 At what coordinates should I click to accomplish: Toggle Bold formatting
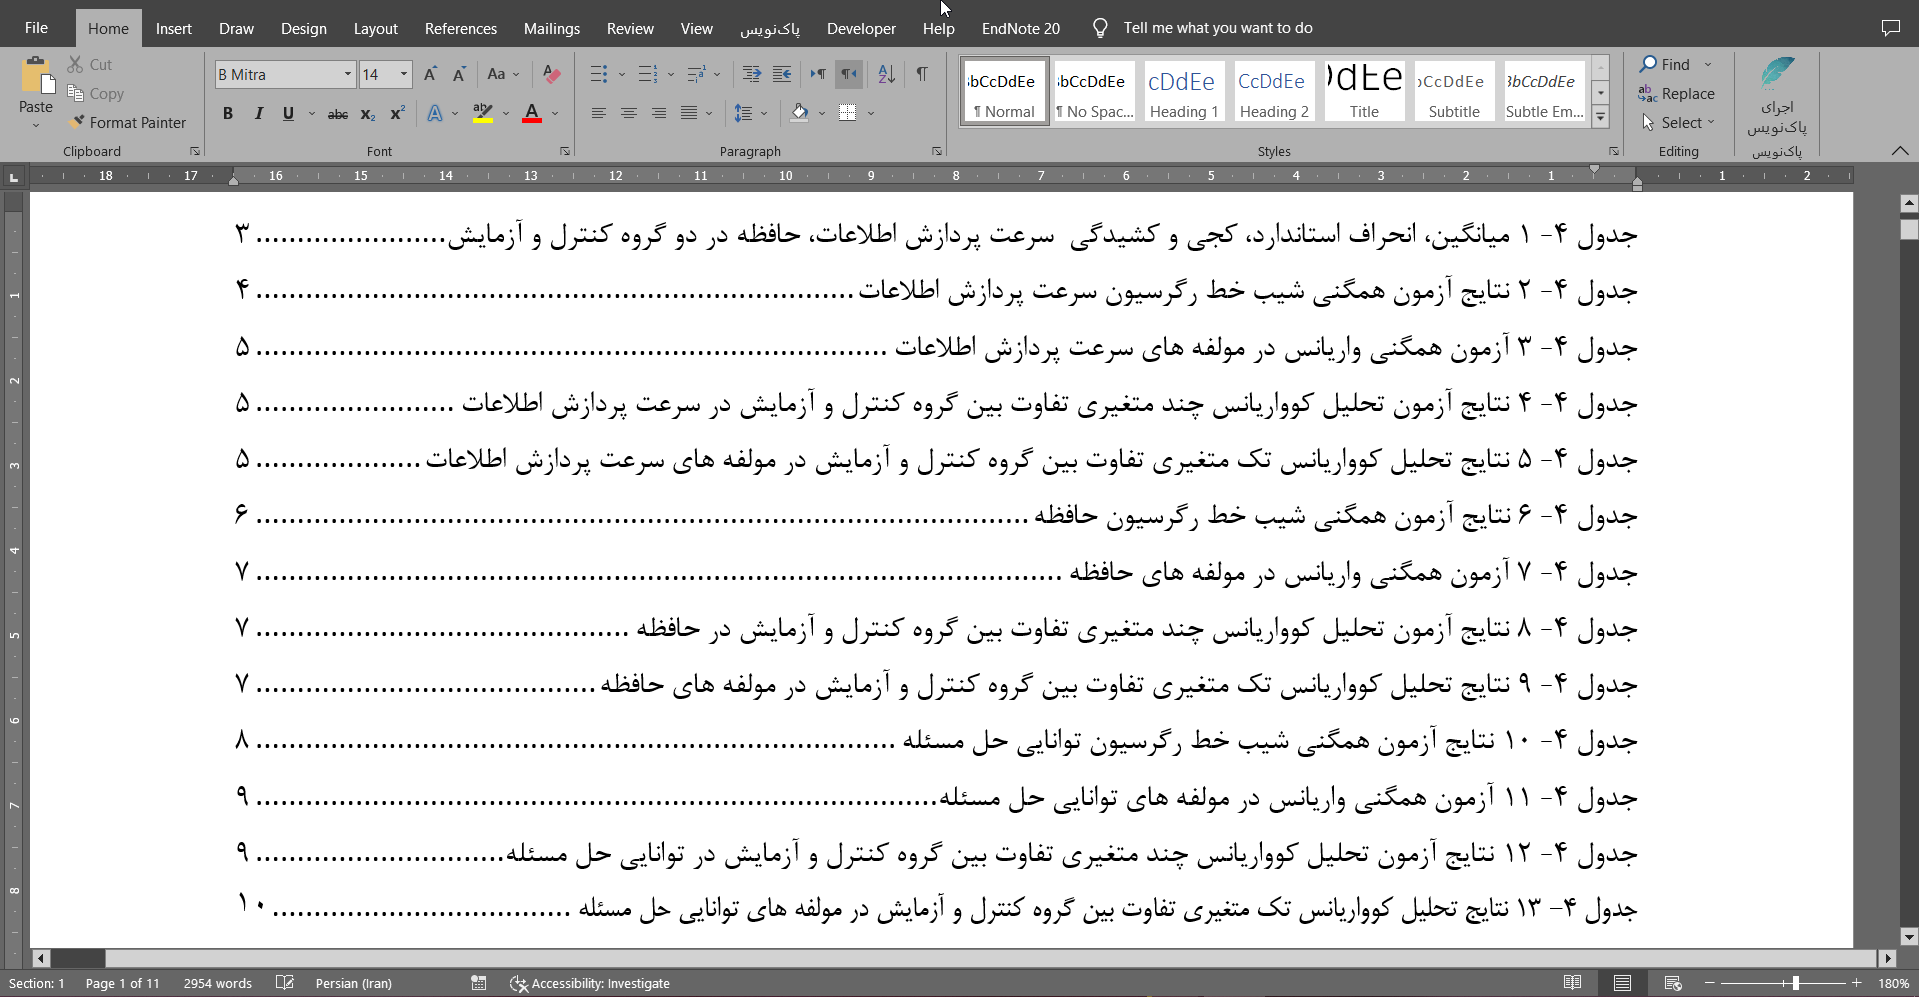228,114
